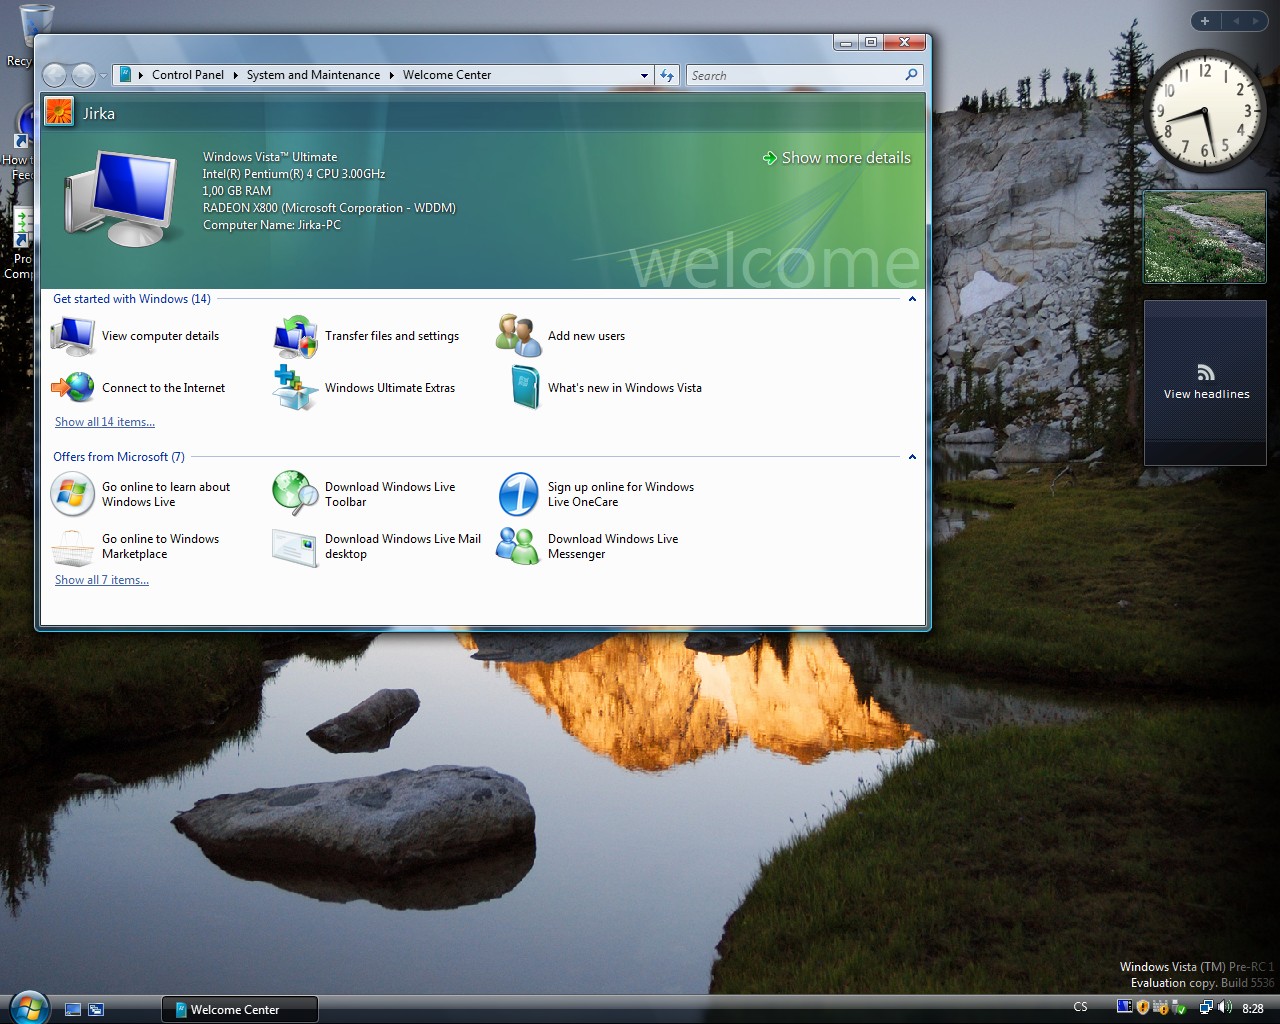Screen dimensions: 1280x1024
Task: Select the System and Maintenance breadcrumb
Action: click(313, 75)
